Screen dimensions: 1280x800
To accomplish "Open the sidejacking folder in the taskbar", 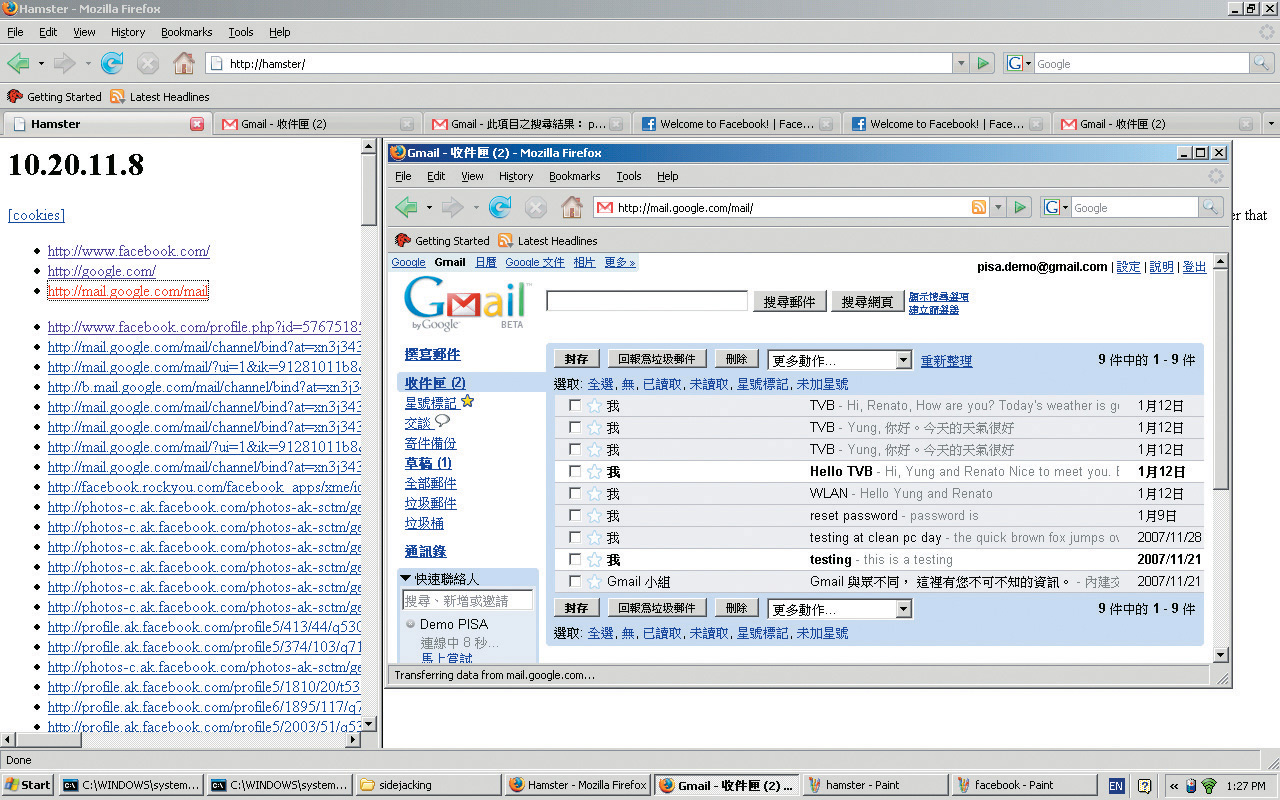I will [x=428, y=785].
